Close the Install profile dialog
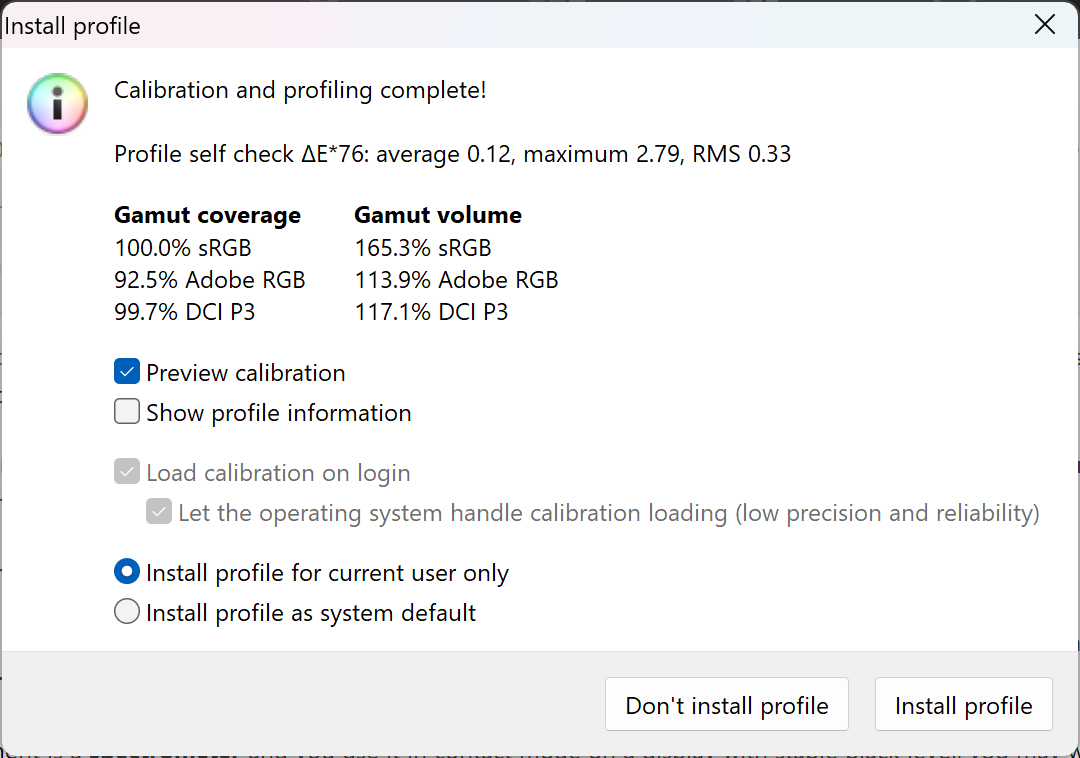 (x=1045, y=25)
